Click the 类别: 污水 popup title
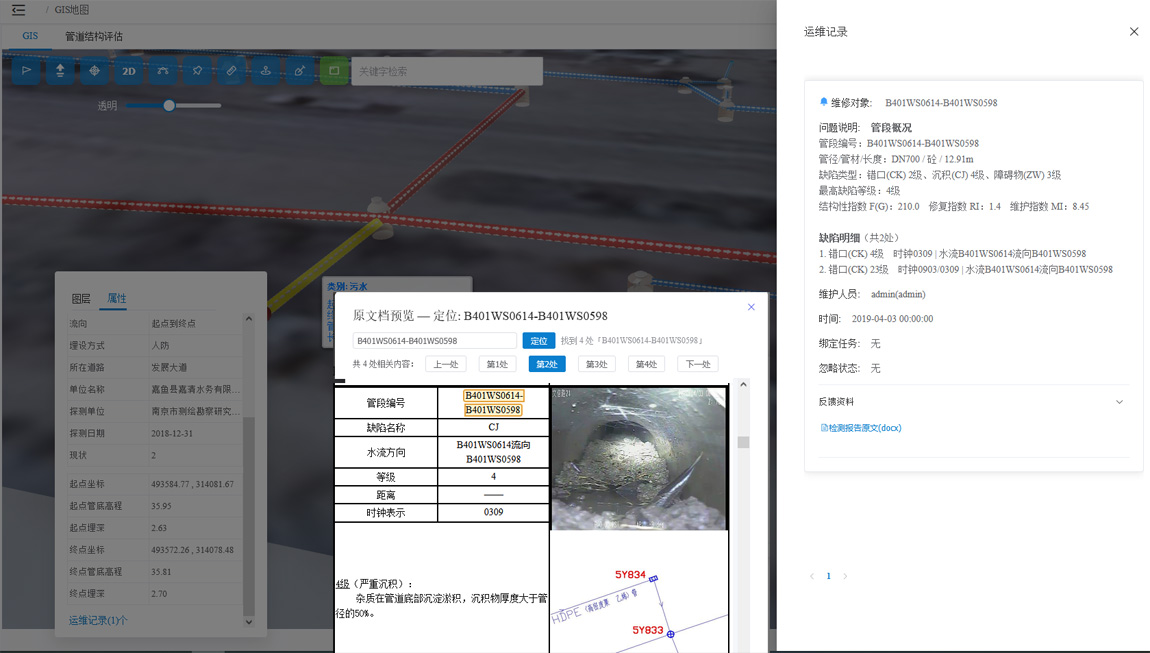This screenshot has height=653, width=1150. (x=347, y=287)
